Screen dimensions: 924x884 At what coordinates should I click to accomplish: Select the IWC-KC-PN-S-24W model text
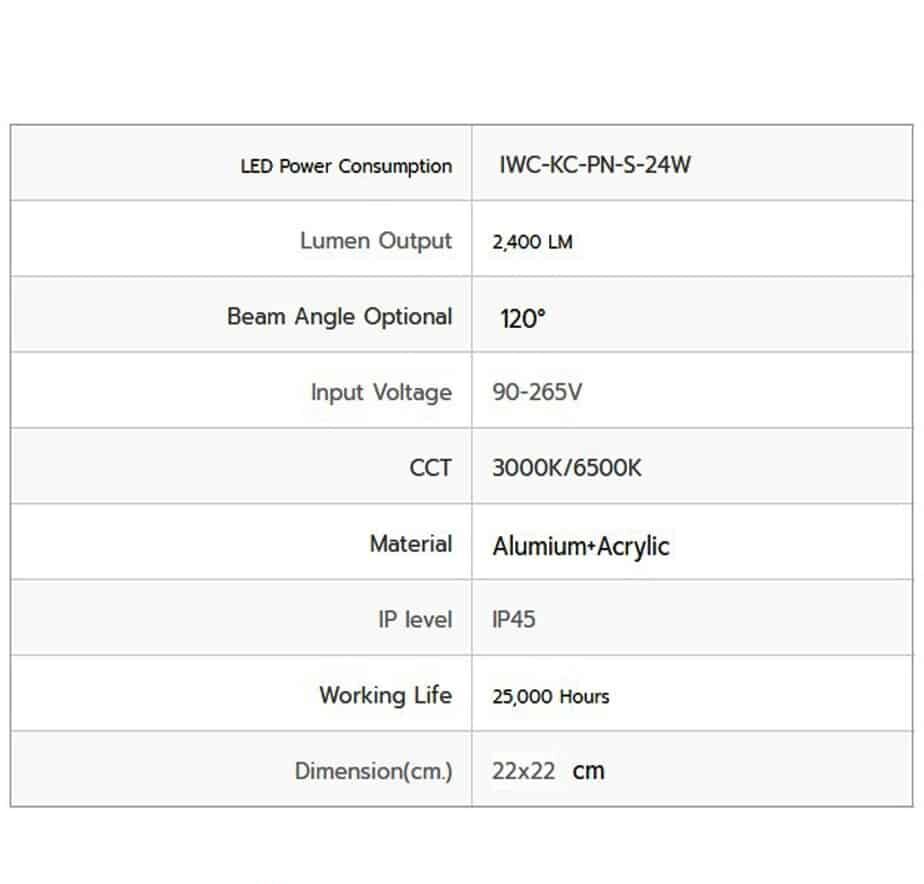[x=594, y=165]
